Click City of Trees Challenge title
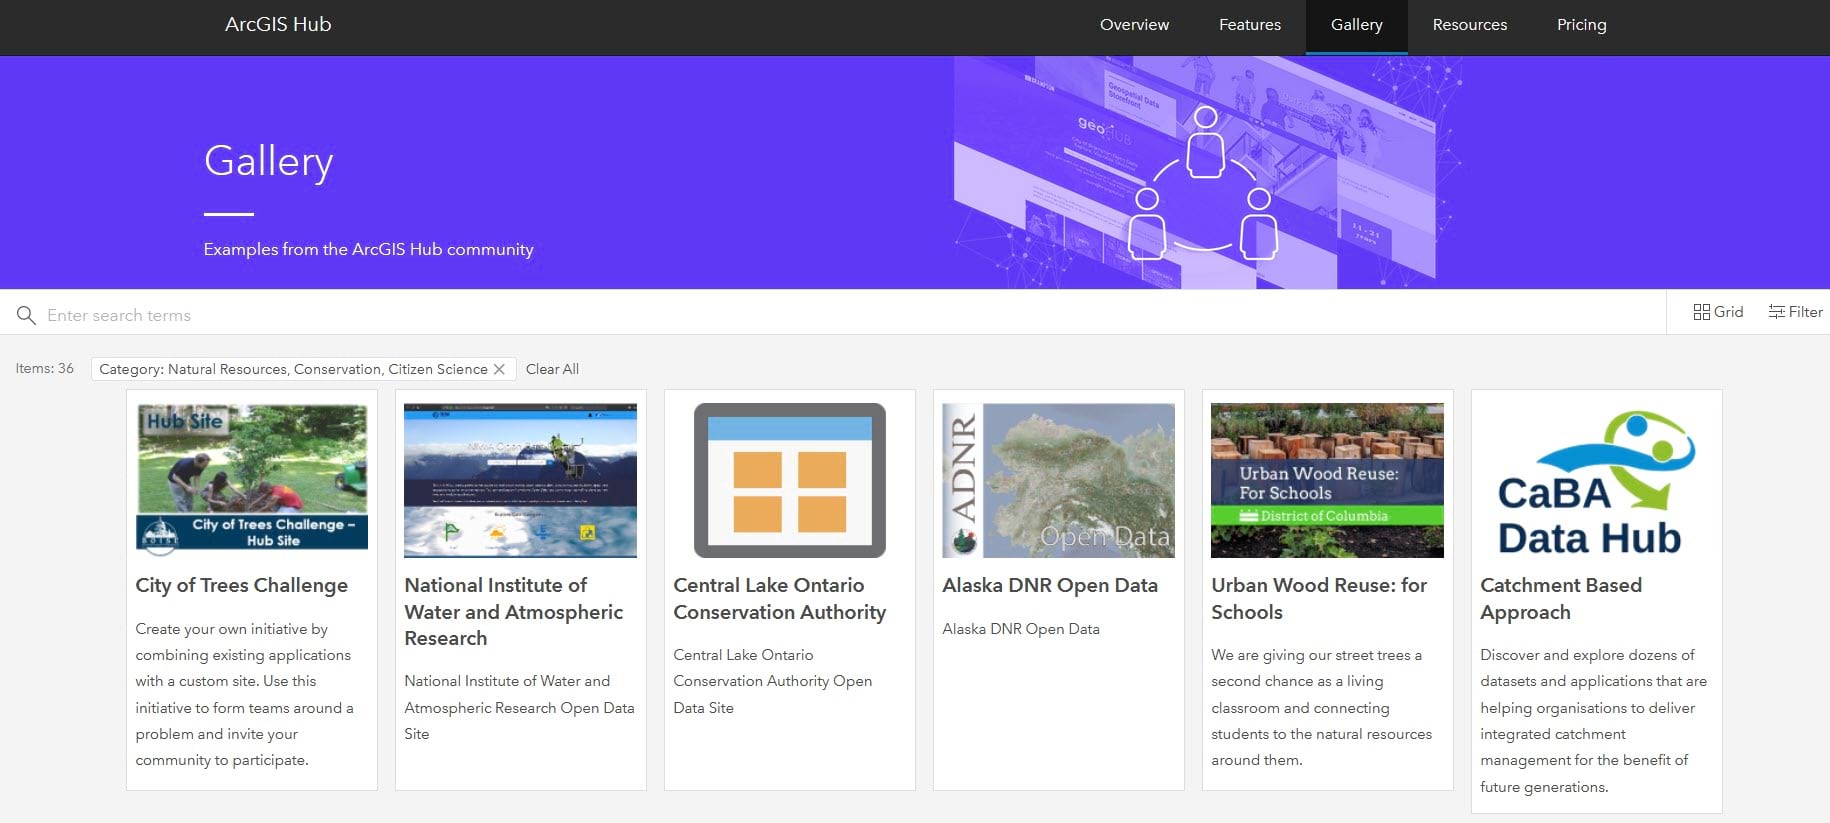 [x=242, y=586]
